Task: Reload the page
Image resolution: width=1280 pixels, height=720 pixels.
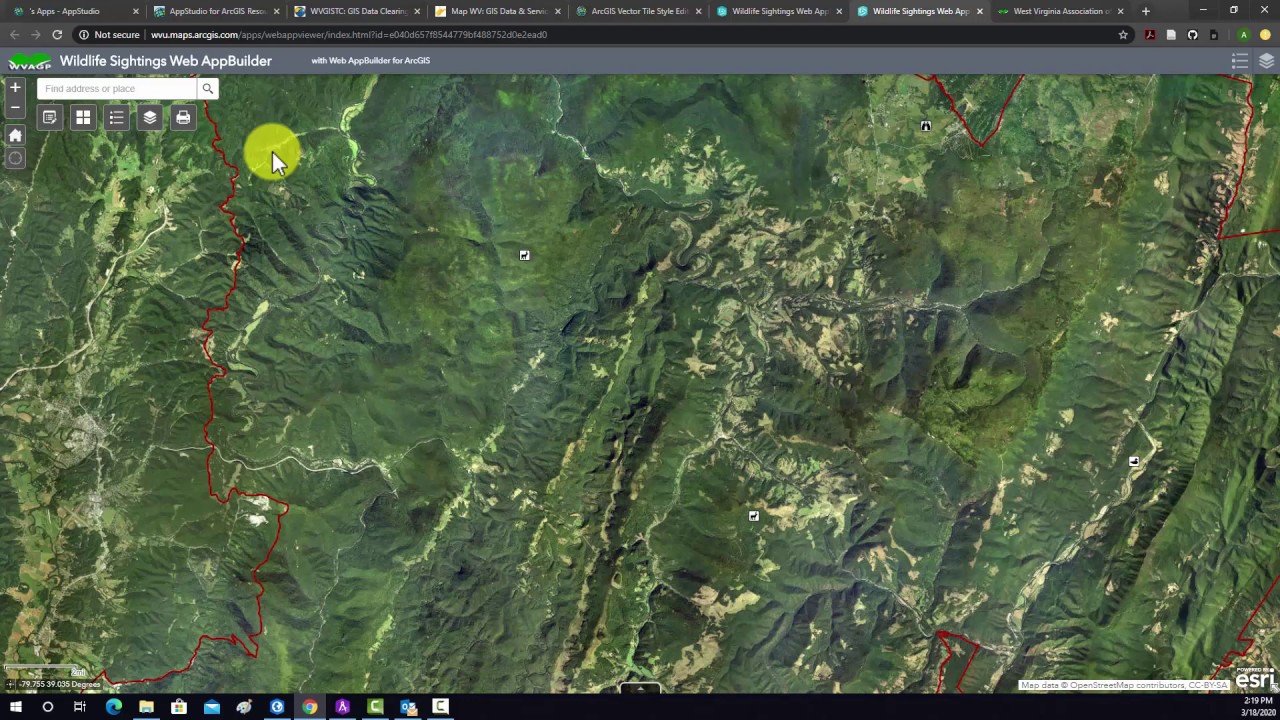Action: pyautogui.click(x=57, y=35)
